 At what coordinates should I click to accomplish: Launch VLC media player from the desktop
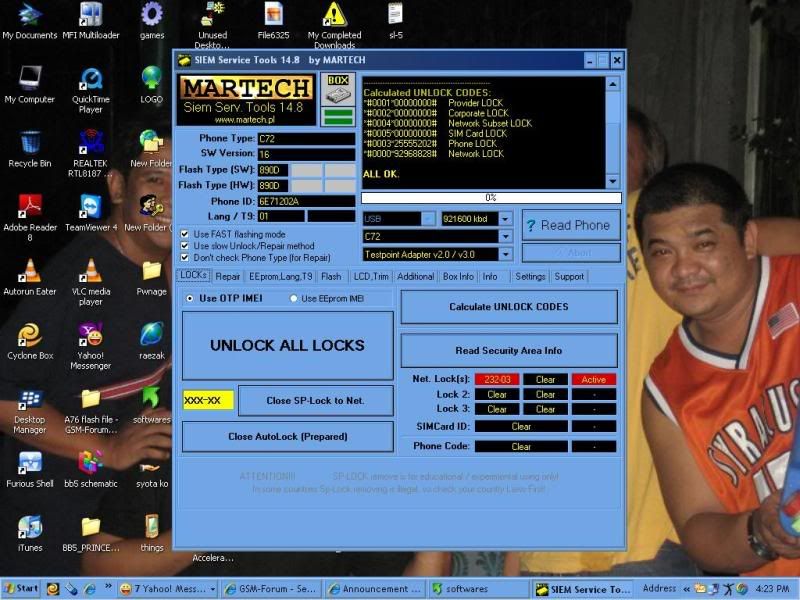click(x=91, y=282)
